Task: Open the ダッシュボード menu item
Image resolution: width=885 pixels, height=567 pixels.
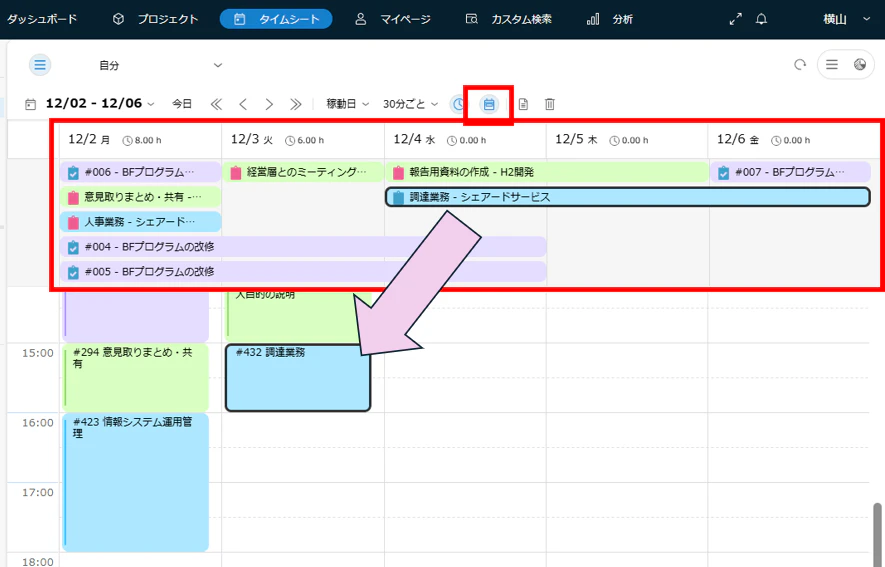Action: [41, 19]
